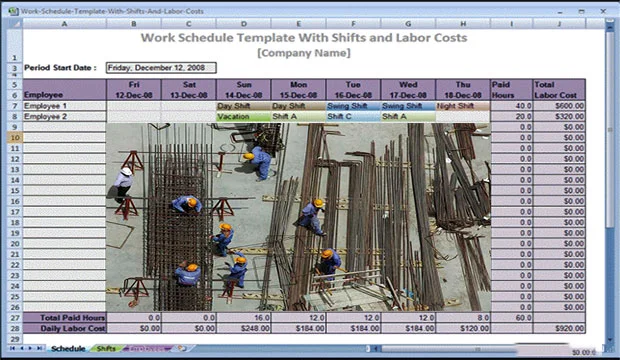
Task: Select row 10 header
Action: [15, 137]
